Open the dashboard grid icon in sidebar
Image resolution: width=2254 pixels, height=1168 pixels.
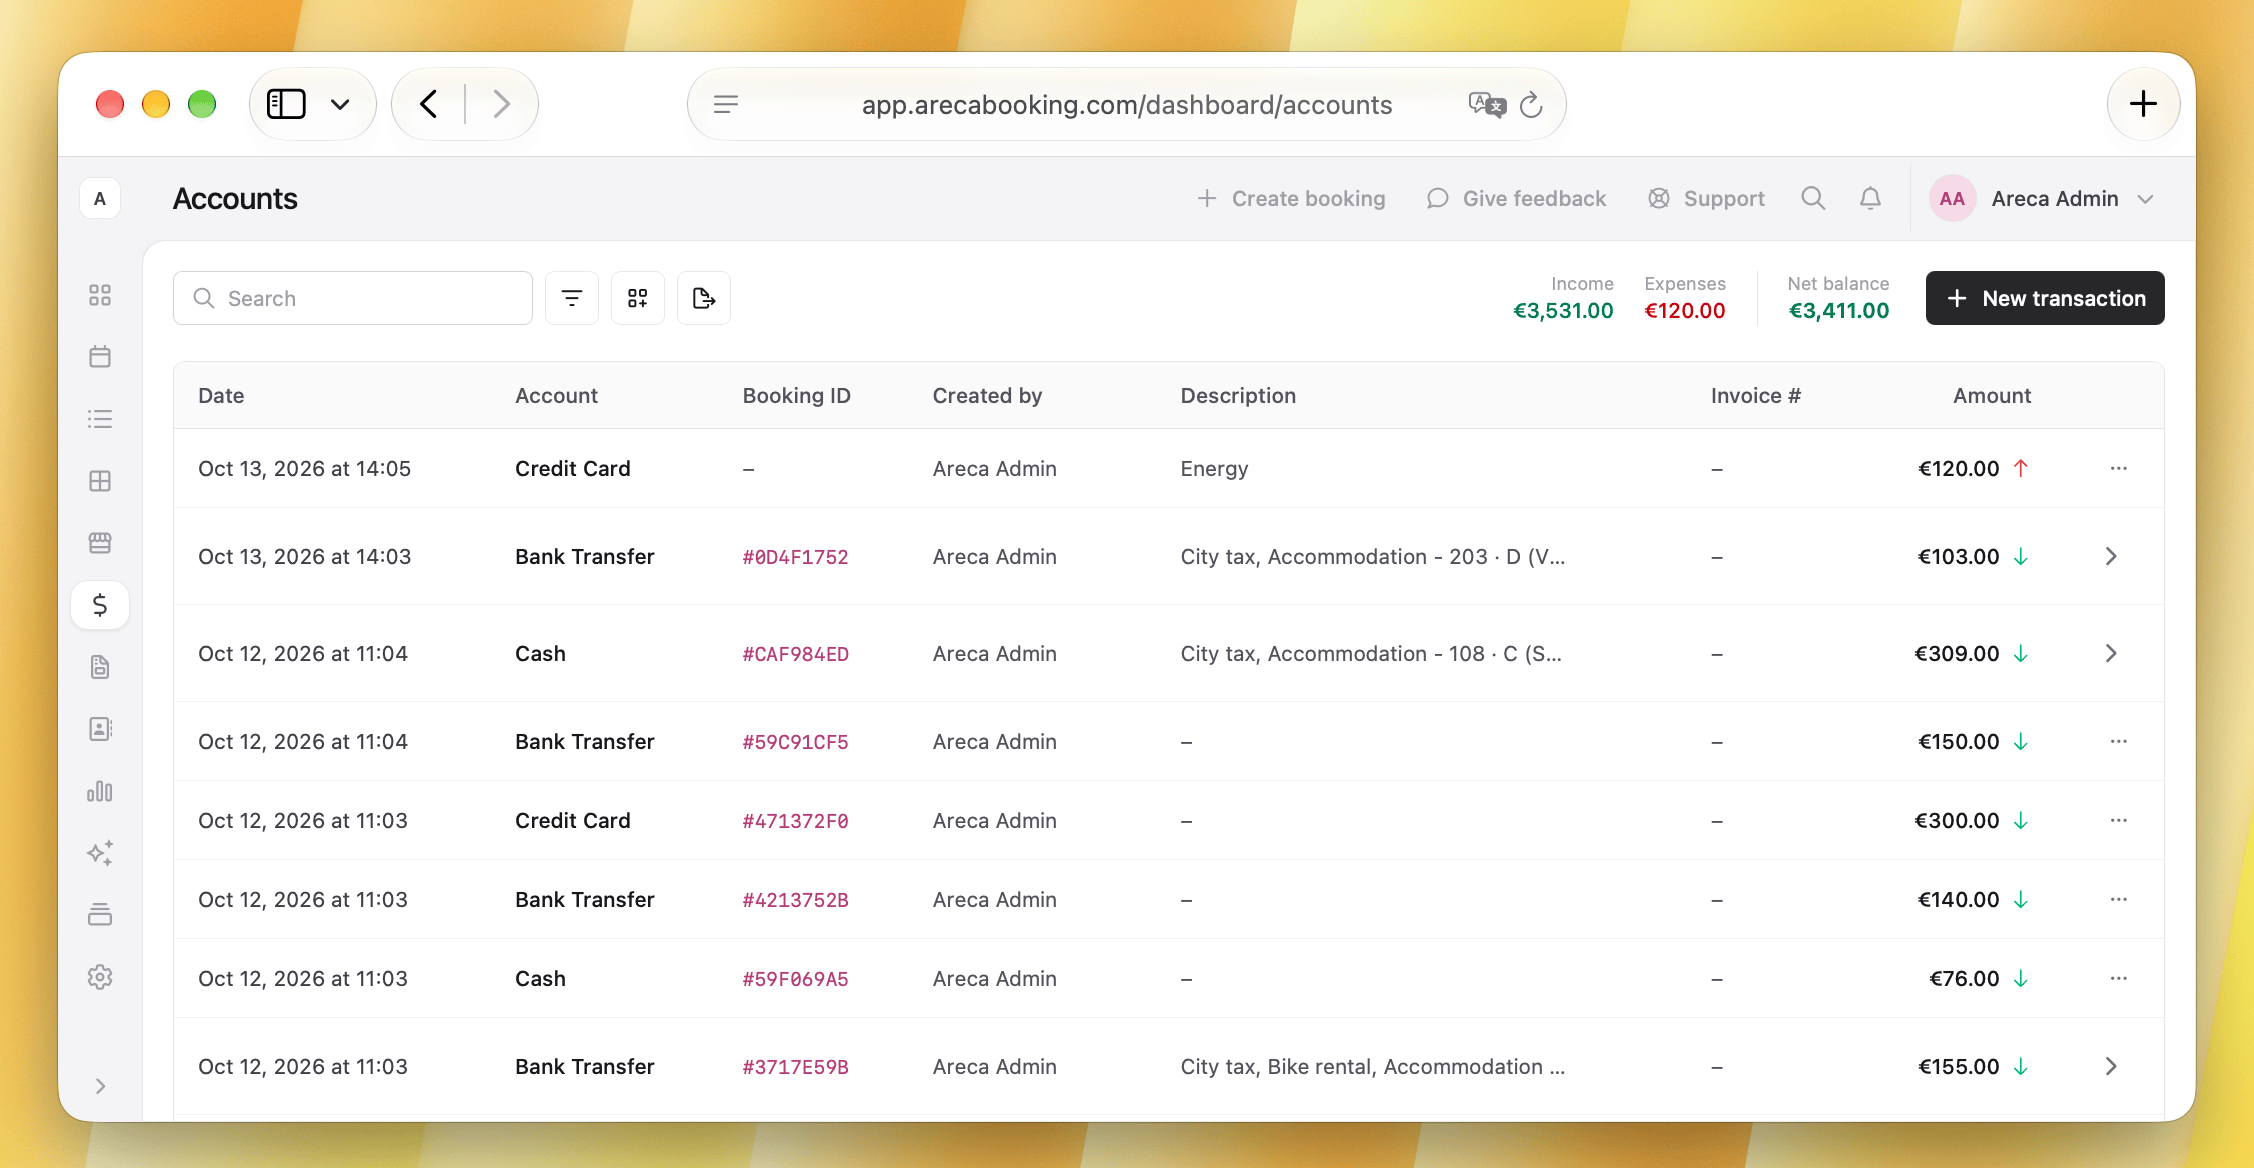click(100, 295)
